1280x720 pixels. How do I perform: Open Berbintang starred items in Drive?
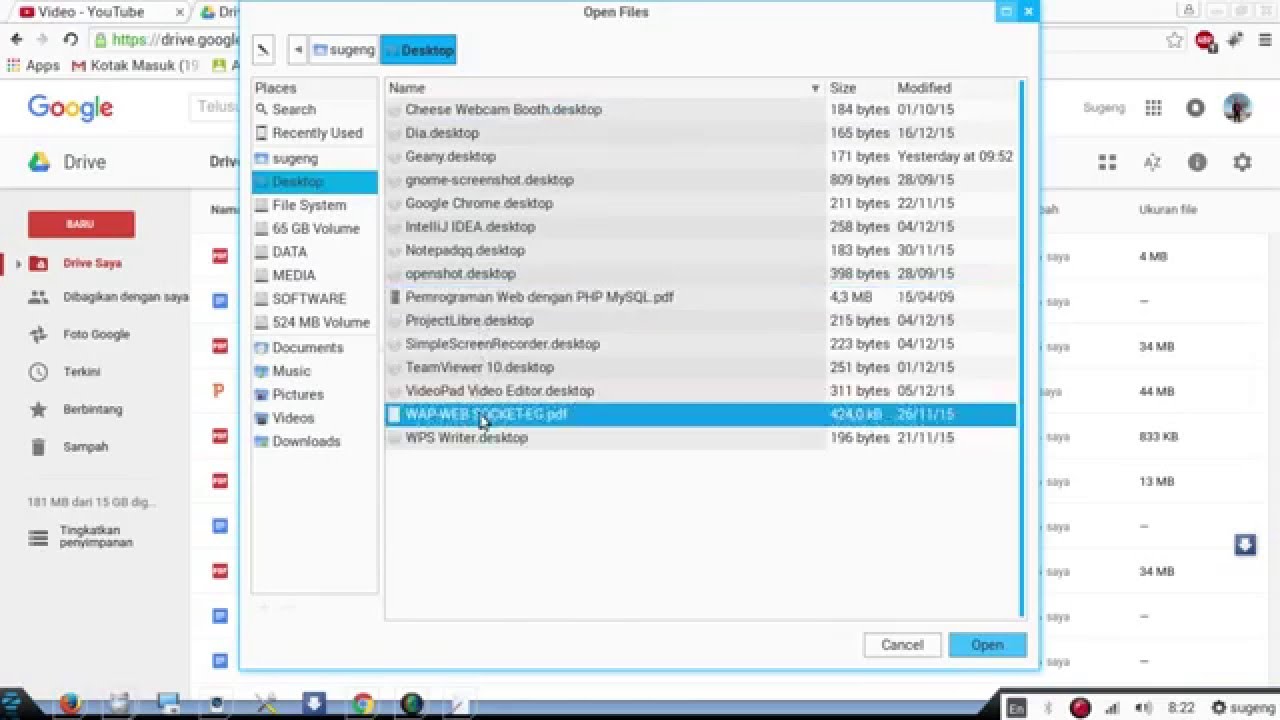[x=92, y=409]
